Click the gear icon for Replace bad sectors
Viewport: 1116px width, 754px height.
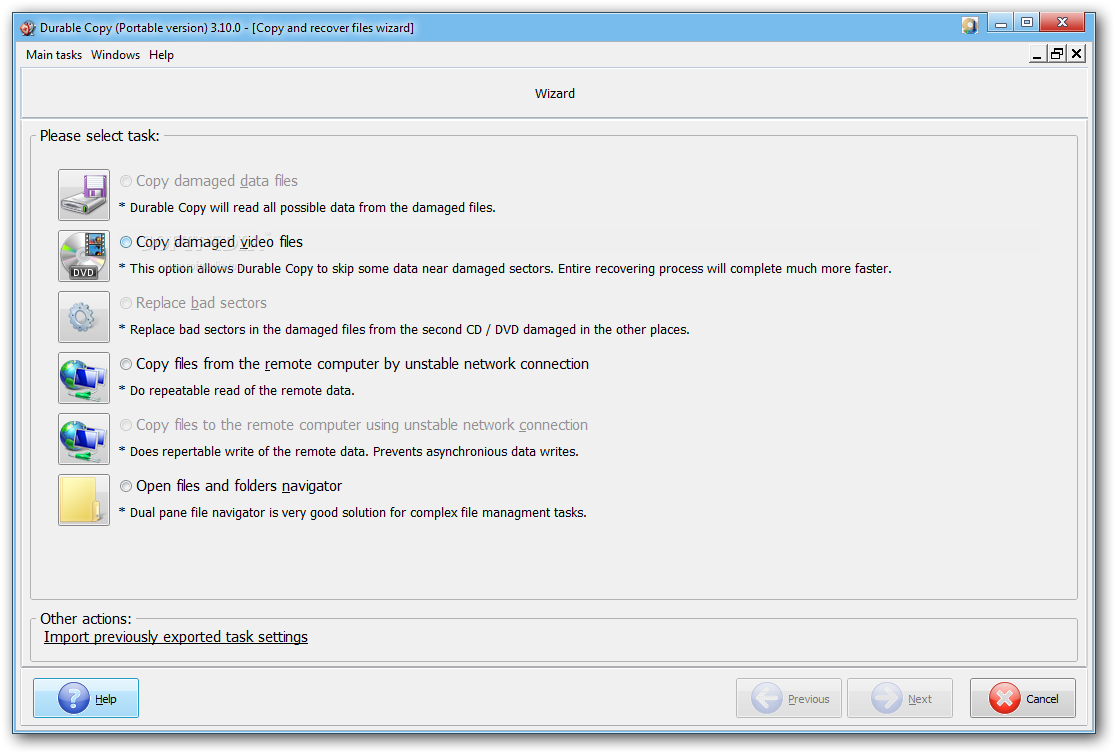click(x=84, y=317)
